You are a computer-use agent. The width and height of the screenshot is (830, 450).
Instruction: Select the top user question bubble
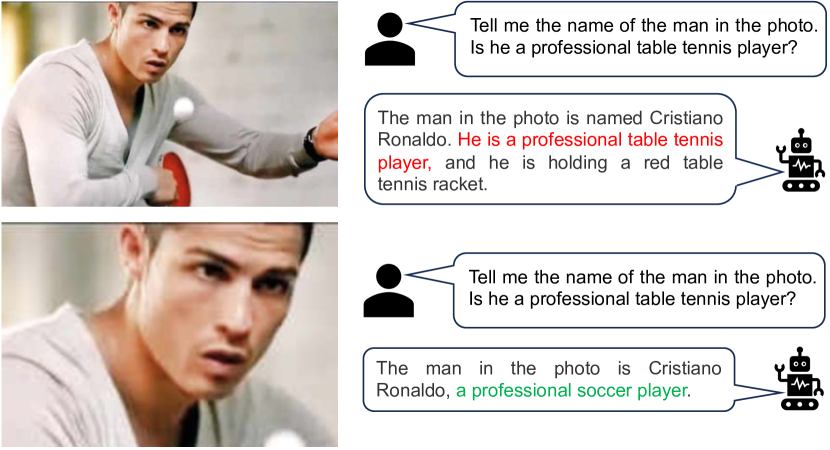pos(640,39)
